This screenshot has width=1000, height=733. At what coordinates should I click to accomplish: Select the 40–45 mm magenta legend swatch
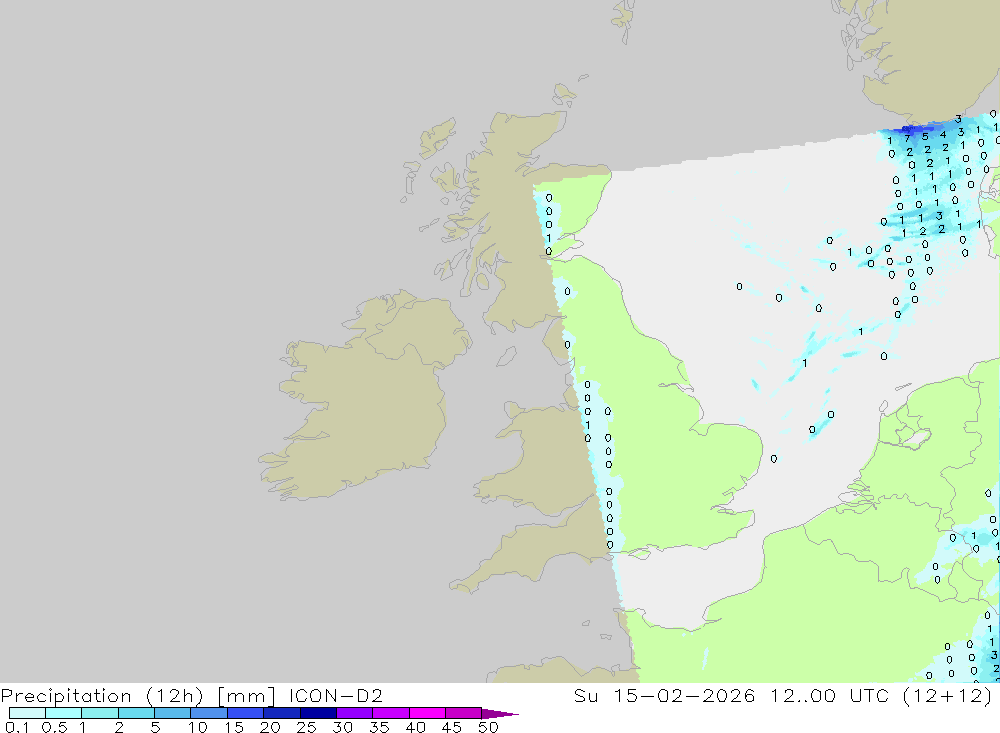427,713
